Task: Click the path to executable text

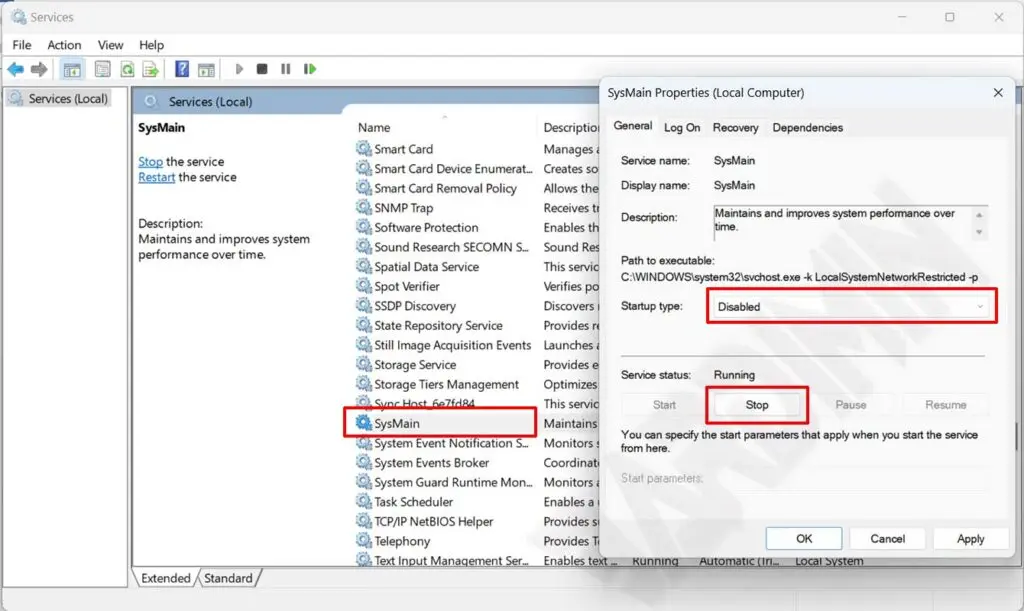Action: [x=799, y=277]
